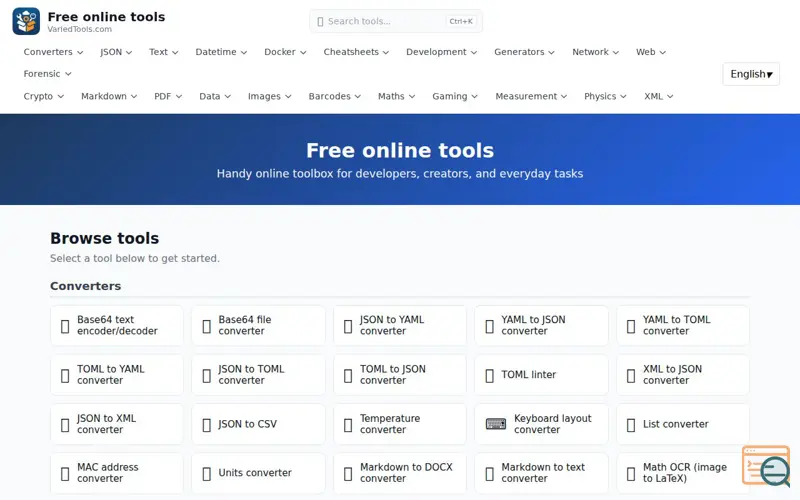The image size is (800, 500).
Task: Open the floating console search widget icon
Action: click(x=766, y=465)
